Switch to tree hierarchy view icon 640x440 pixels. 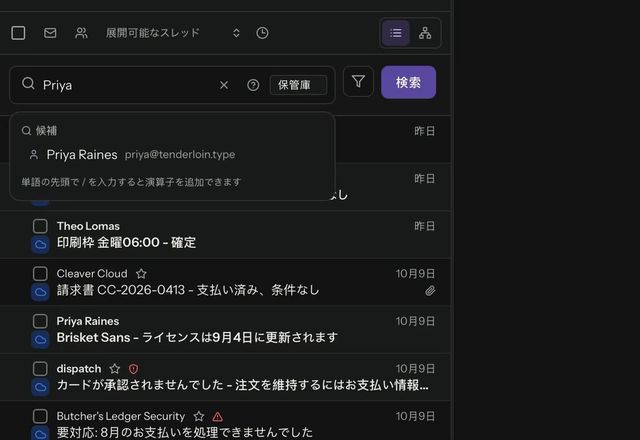pyautogui.click(x=425, y=33)
